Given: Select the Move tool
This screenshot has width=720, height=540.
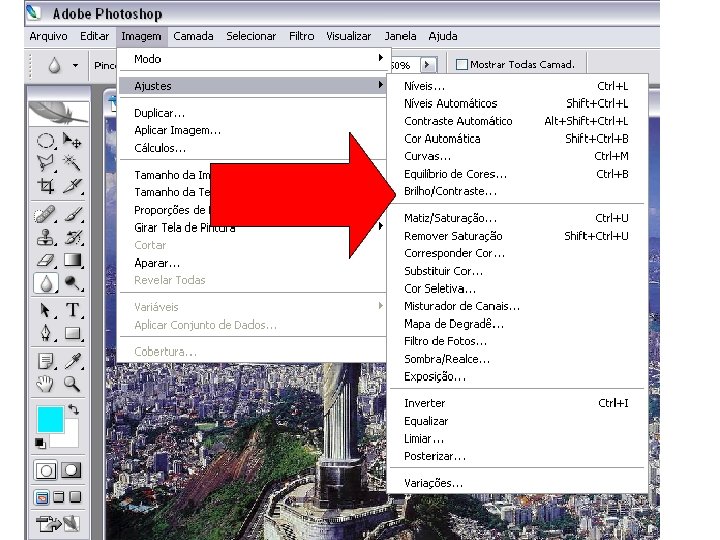Looking at the screenshot, I should click(x=72, y=141).
